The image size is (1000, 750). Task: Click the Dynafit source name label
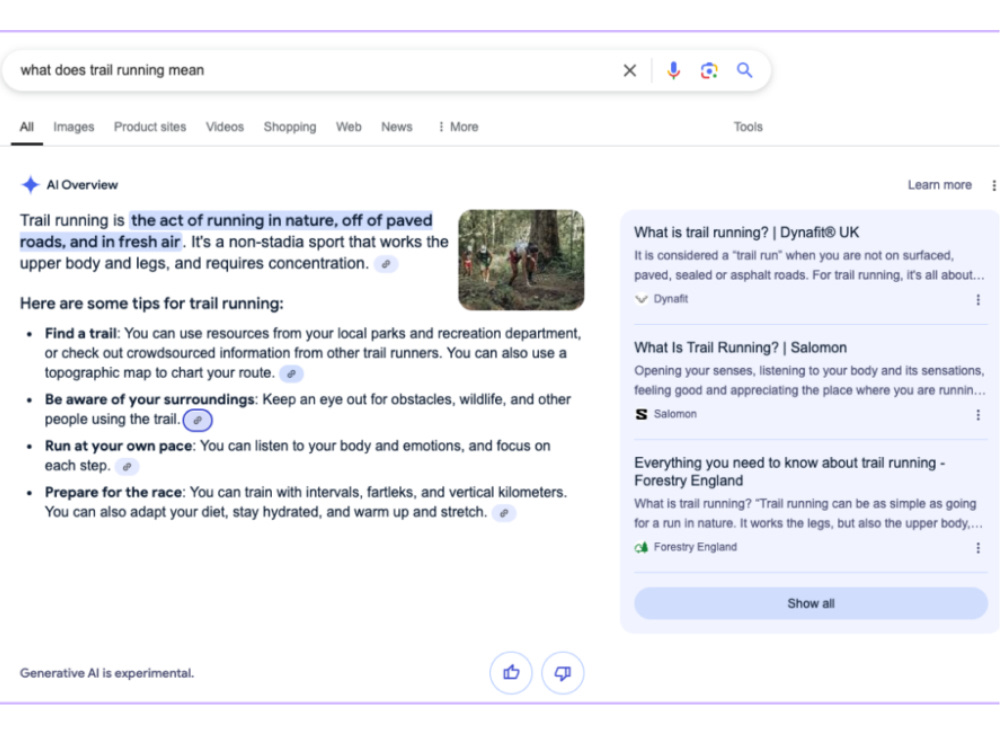coord(670,299)
